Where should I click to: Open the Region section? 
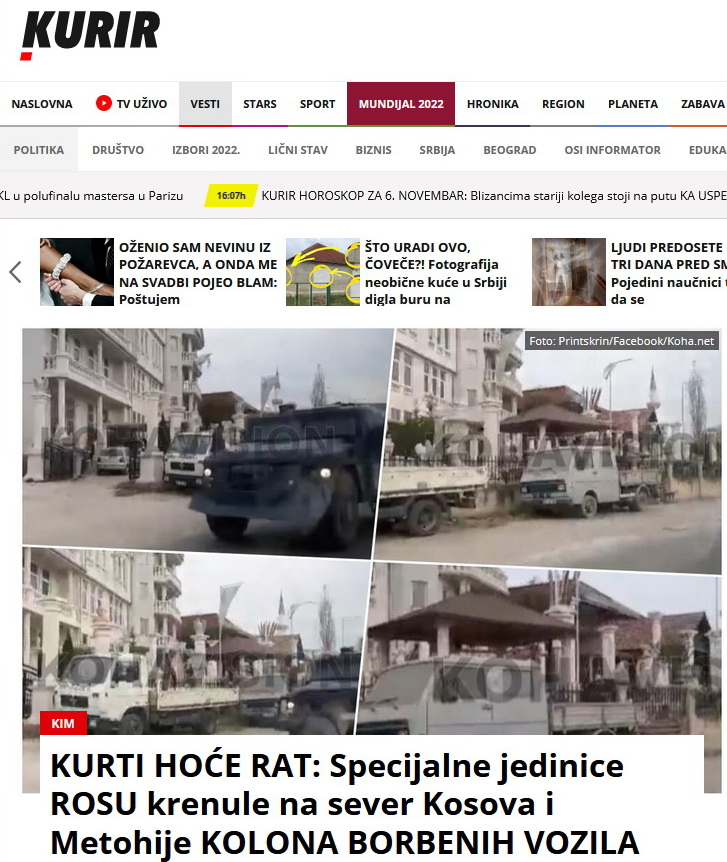coord(563,104)
